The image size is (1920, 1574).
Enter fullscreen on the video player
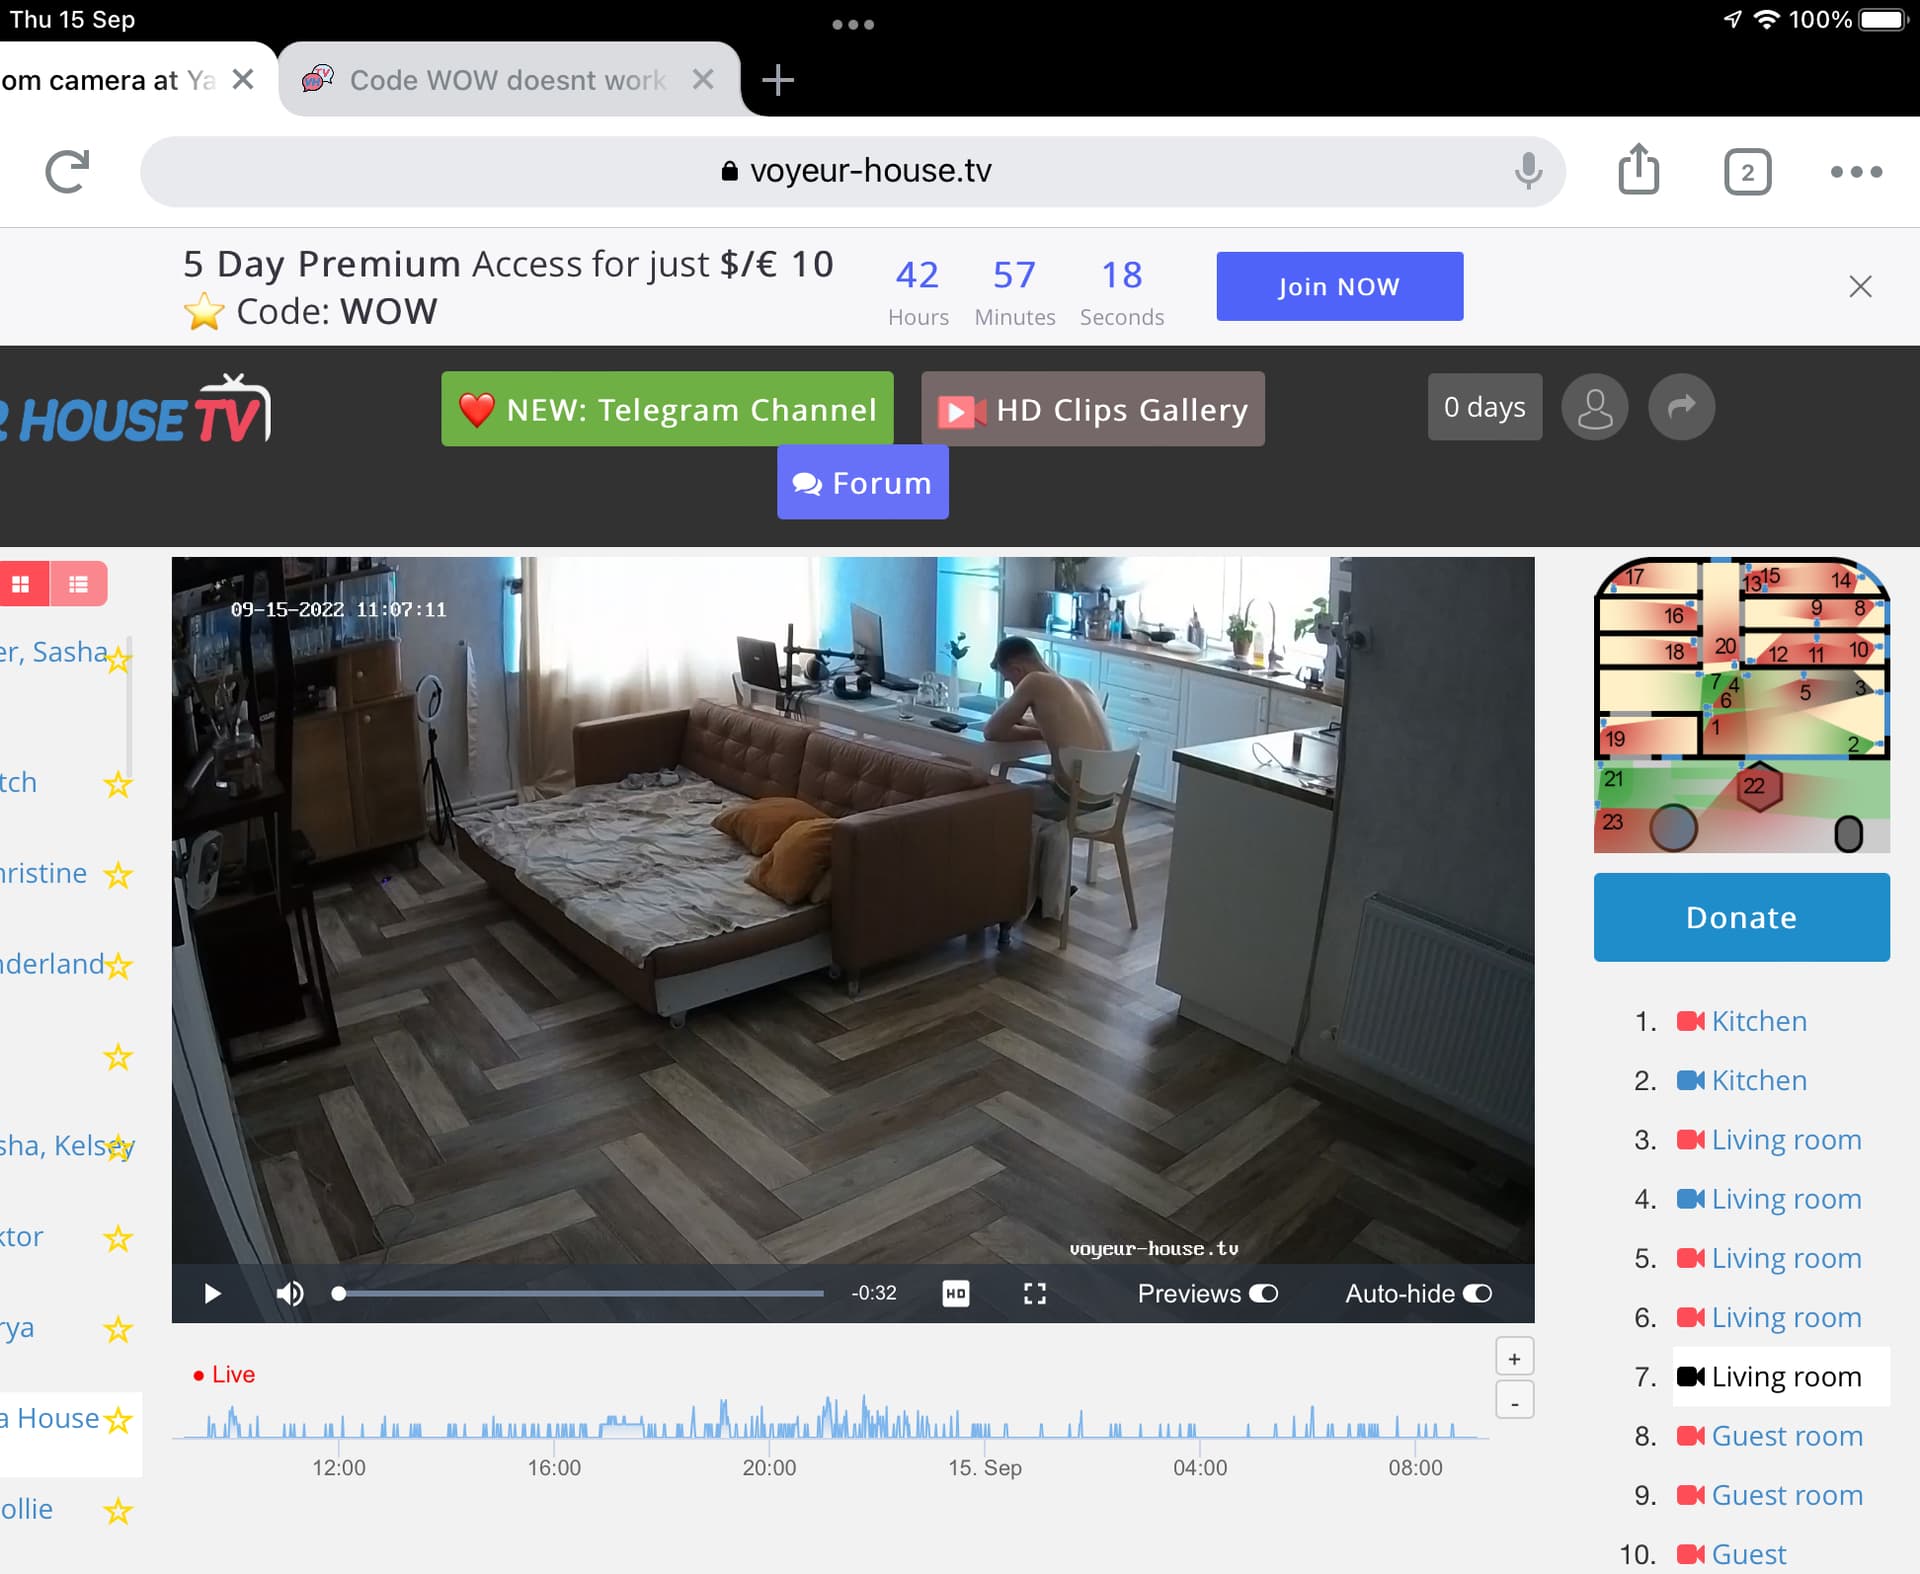coord(1034,1294)
